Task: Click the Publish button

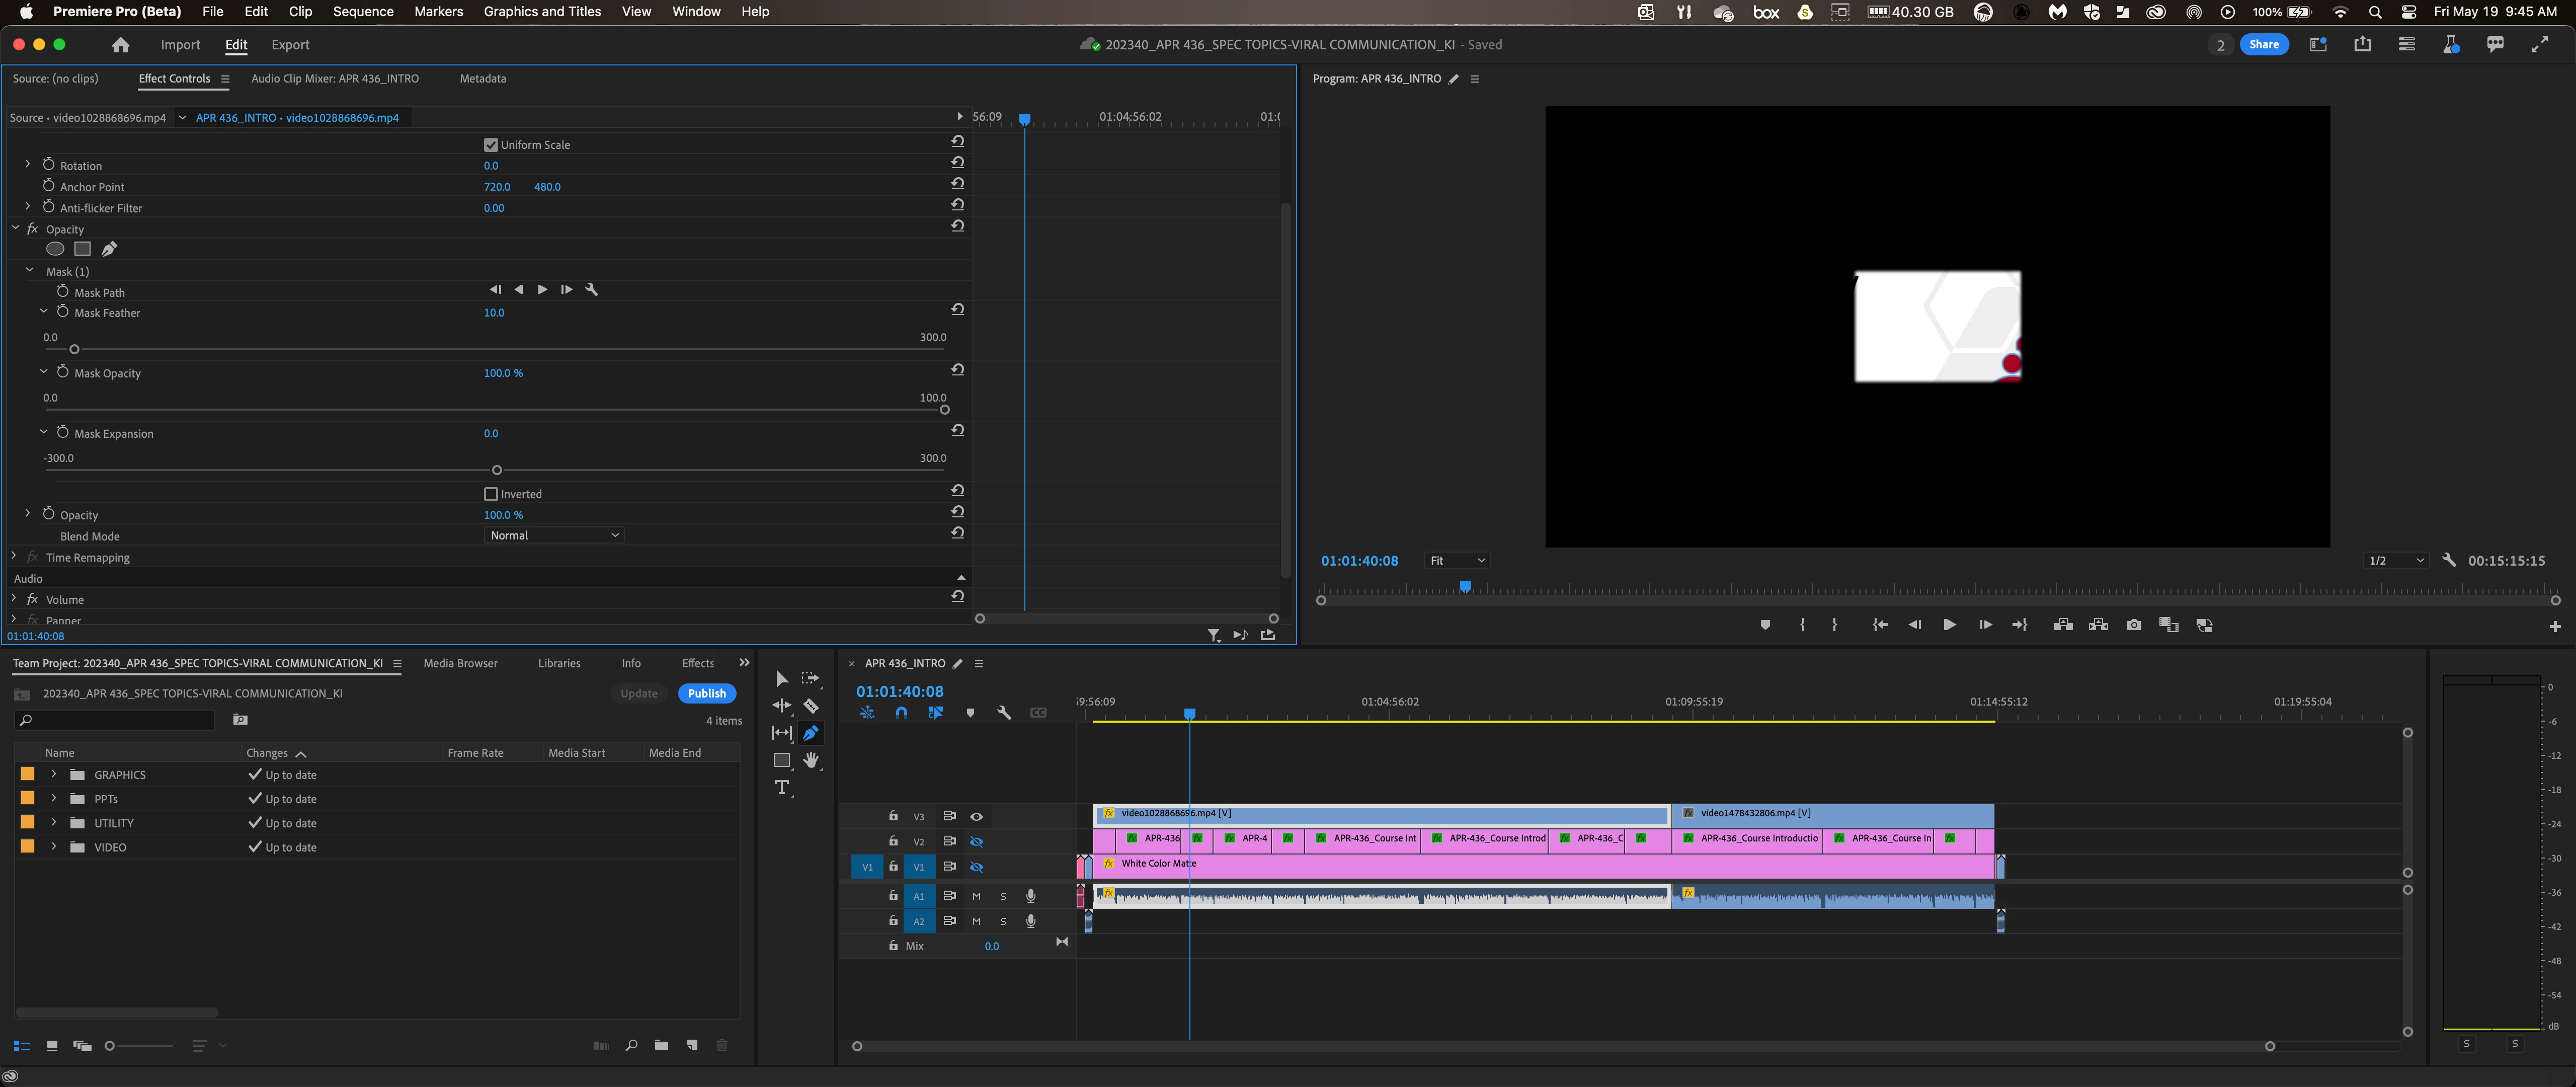Action: (x=706, y=694)
